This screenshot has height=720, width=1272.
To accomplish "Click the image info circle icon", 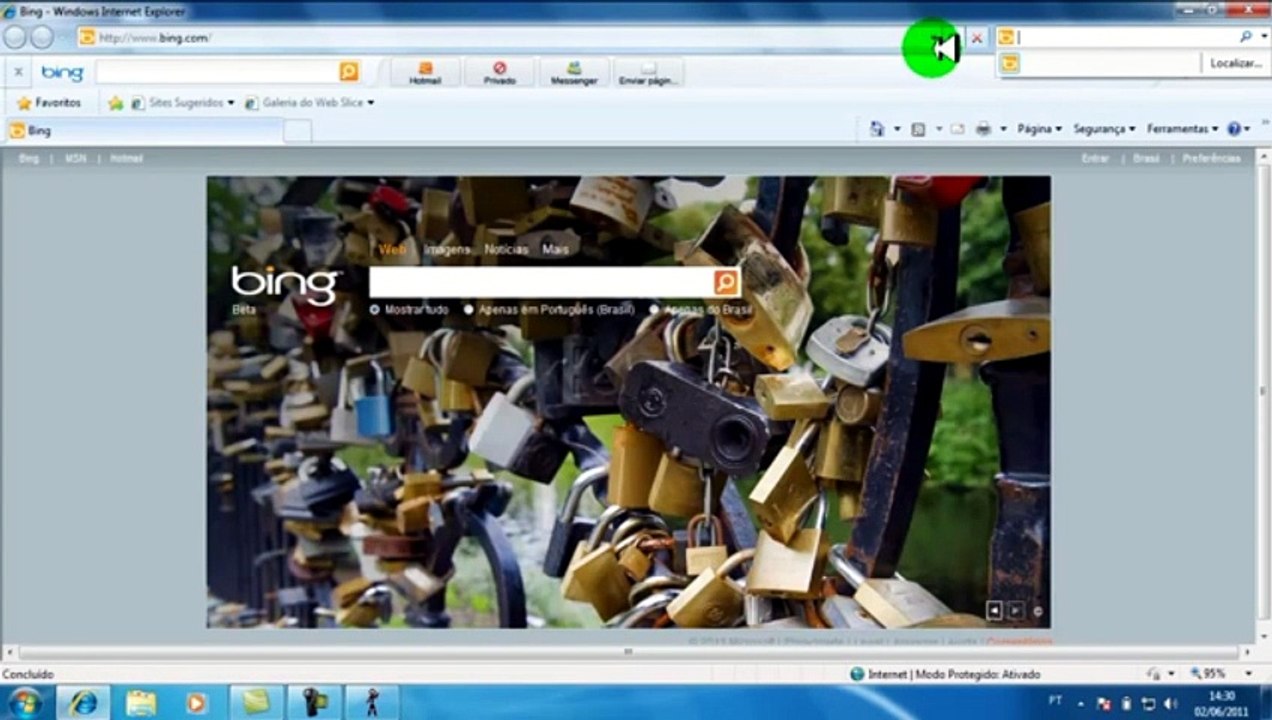I will [1038, 611].
